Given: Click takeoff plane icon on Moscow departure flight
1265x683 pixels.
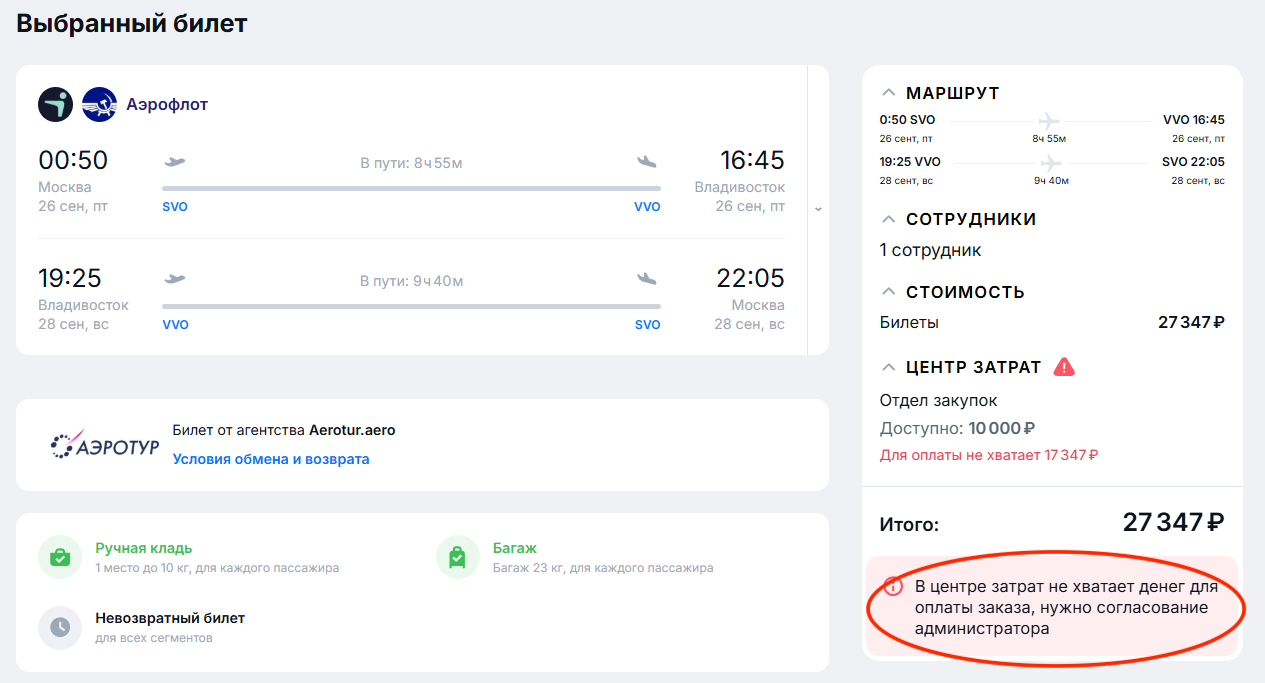Looking at the screenshot, I should pos(175,161).
